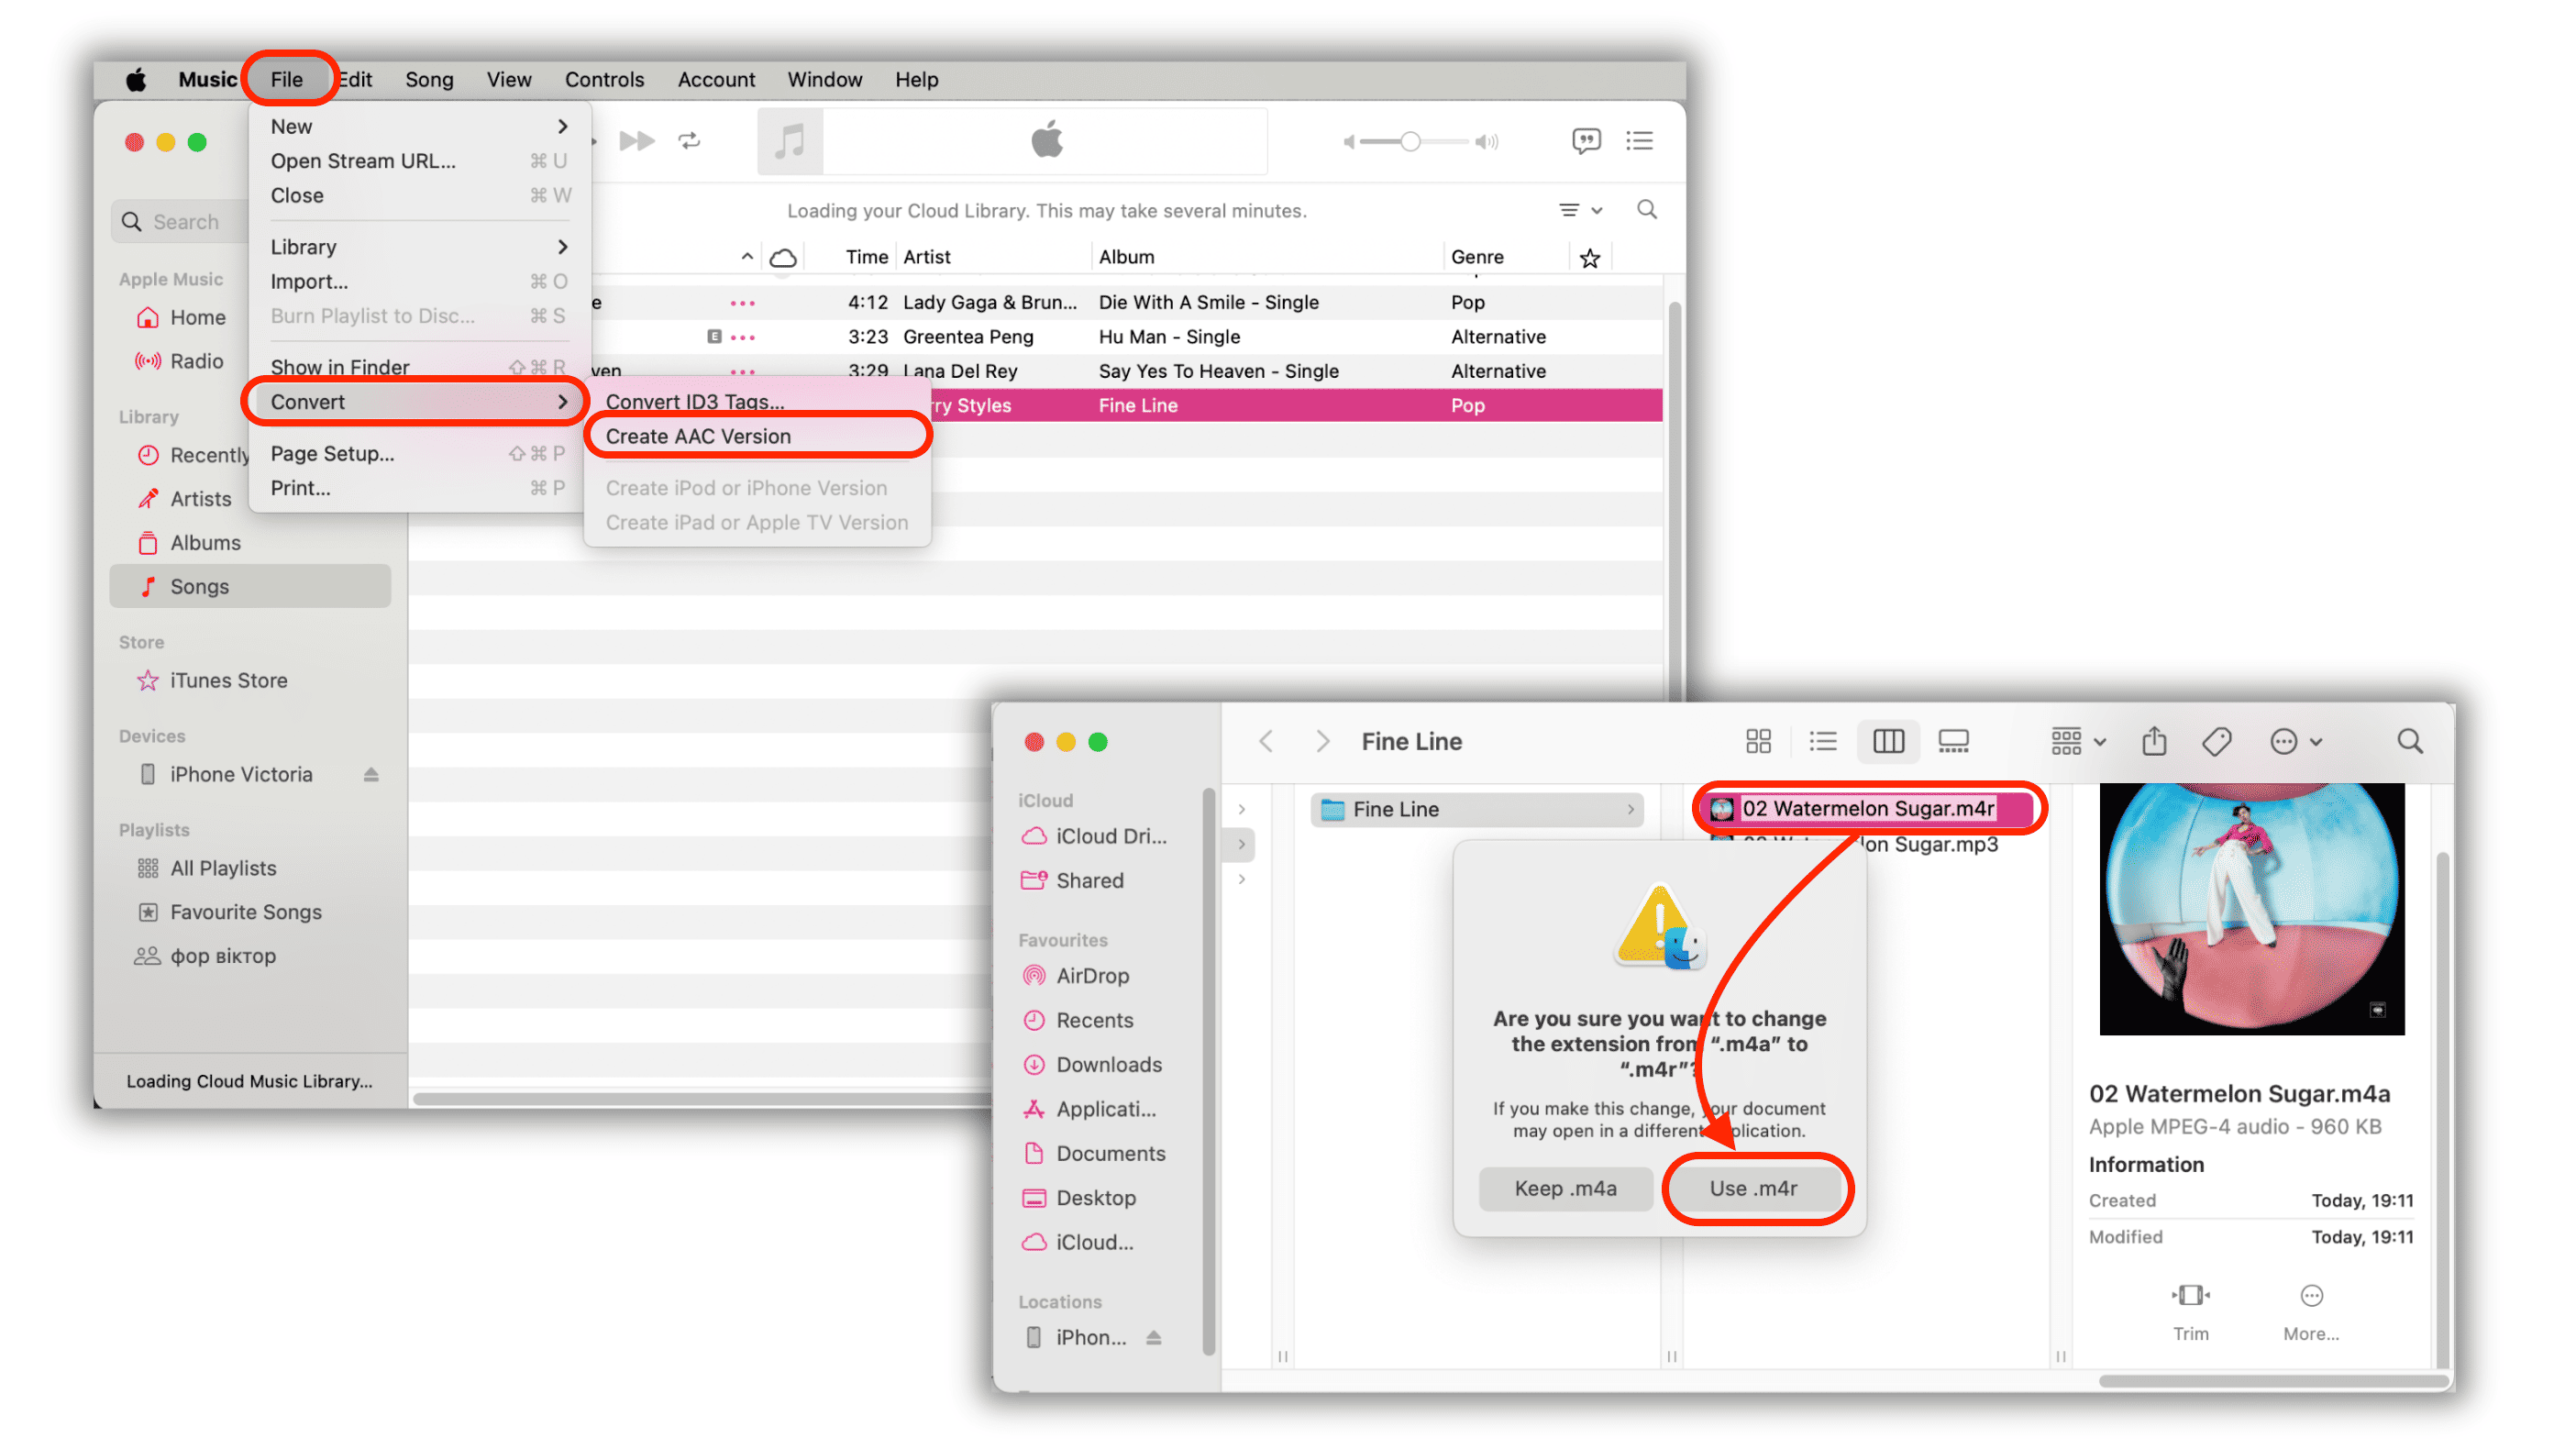Go forward in Finder window

pyautogui.click(x=1322, y=741)
